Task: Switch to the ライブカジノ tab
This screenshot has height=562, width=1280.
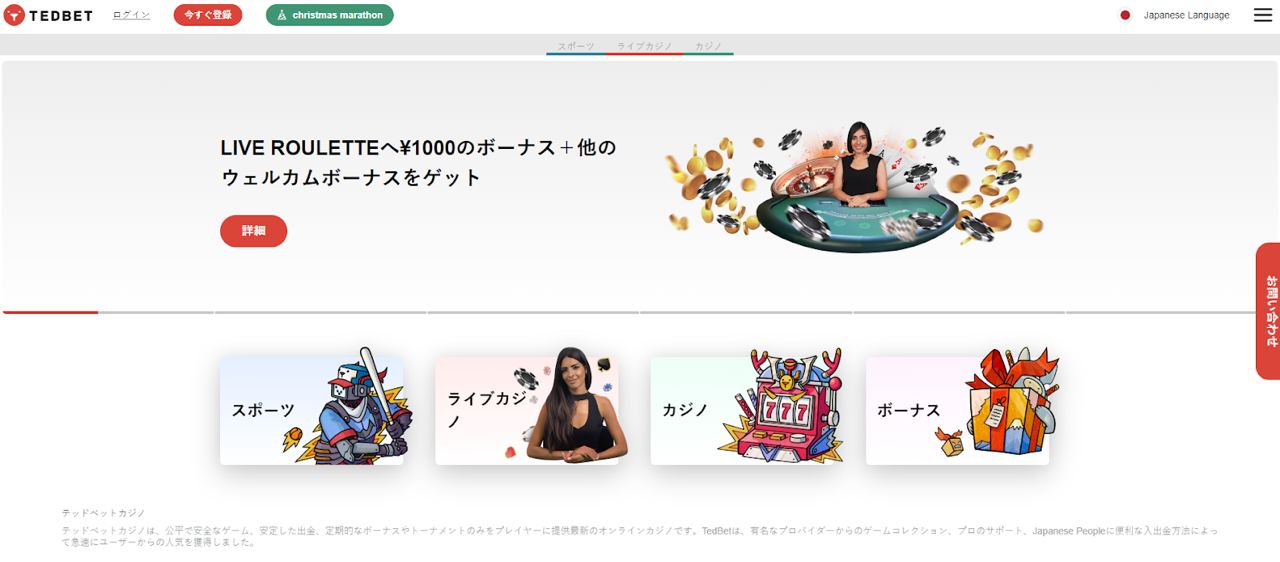Action: [x=644, y=46]
